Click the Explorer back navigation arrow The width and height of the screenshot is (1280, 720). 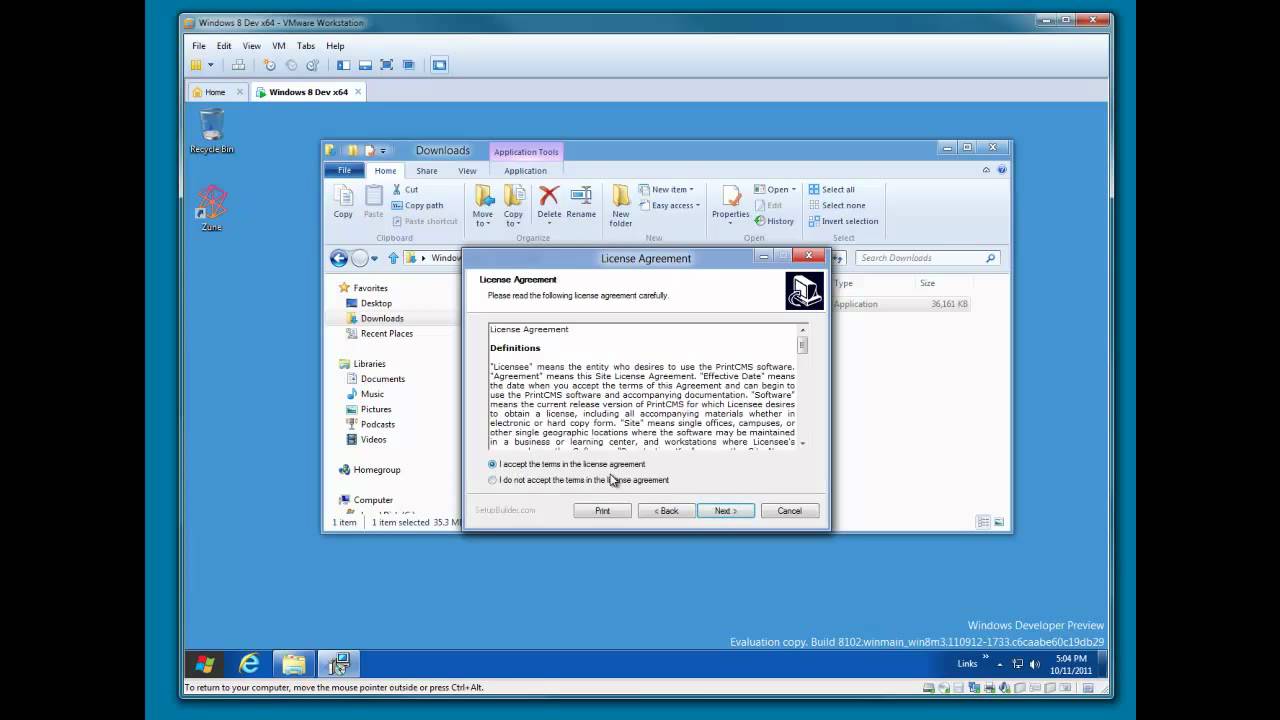tap(339, 258)
